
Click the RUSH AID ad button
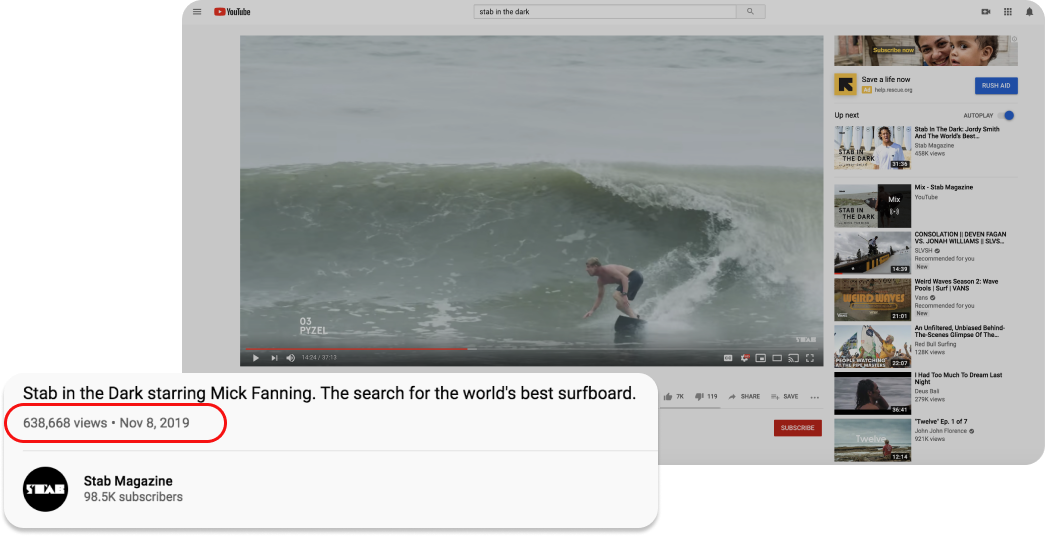tap(996, 85)
